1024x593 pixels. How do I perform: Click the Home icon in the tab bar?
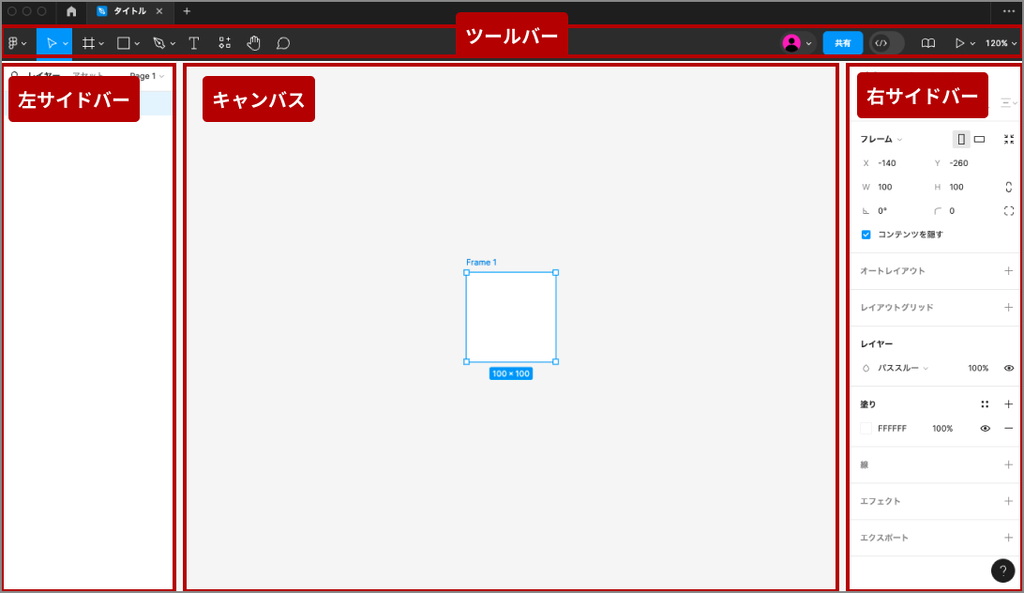tap(71, 11)
